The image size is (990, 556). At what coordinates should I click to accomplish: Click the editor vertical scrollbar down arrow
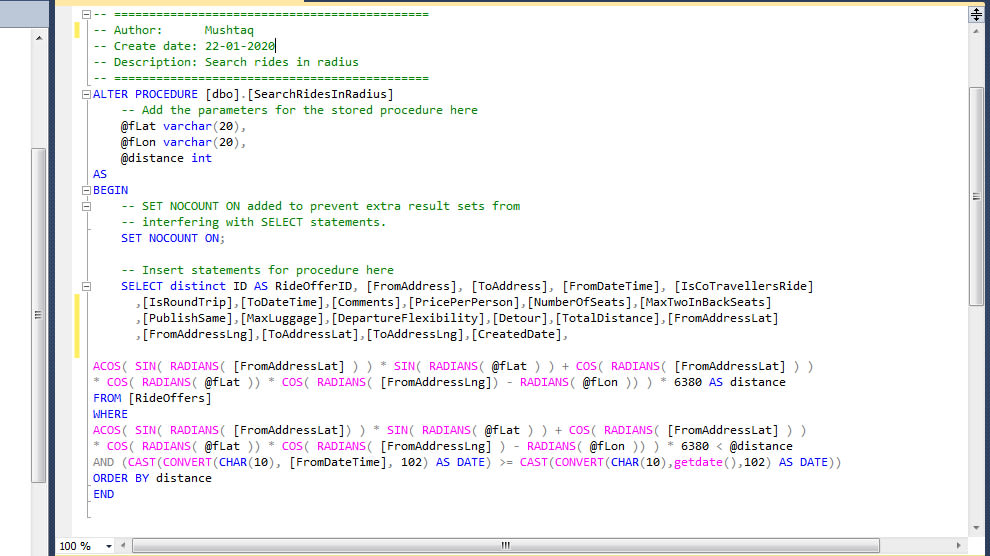pyautogui.click(x=976, y=527)
